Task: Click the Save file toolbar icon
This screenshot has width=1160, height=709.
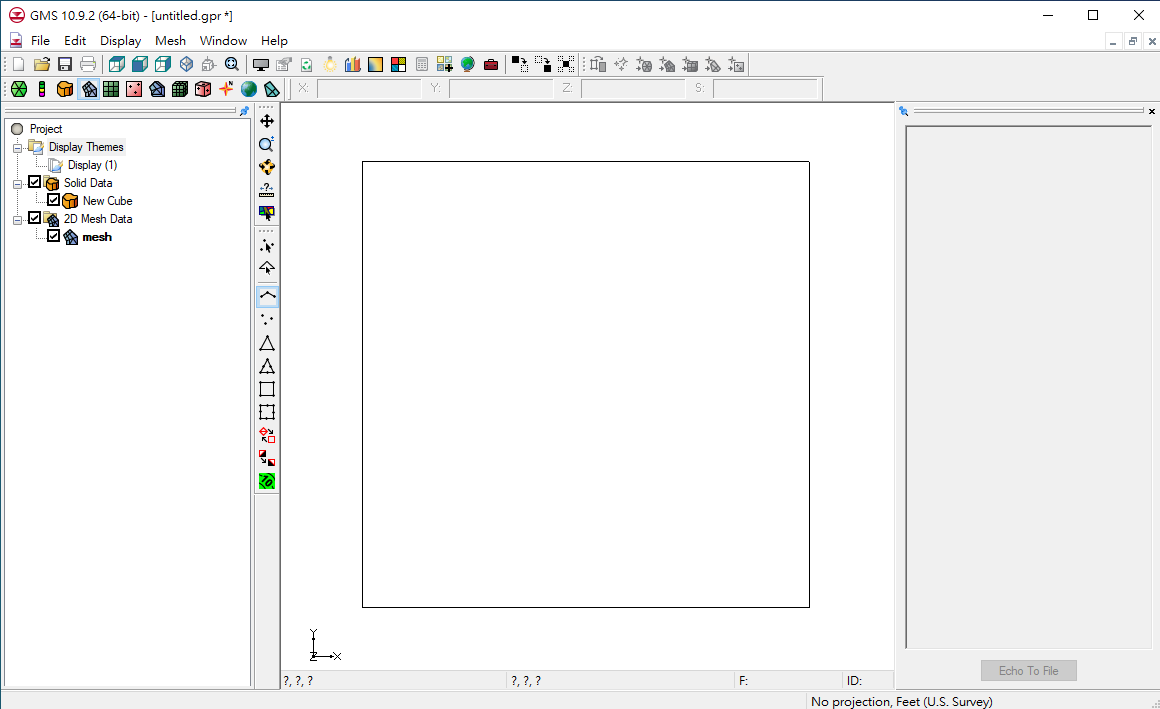Action: pyautogui.click(x=65, y=65)
